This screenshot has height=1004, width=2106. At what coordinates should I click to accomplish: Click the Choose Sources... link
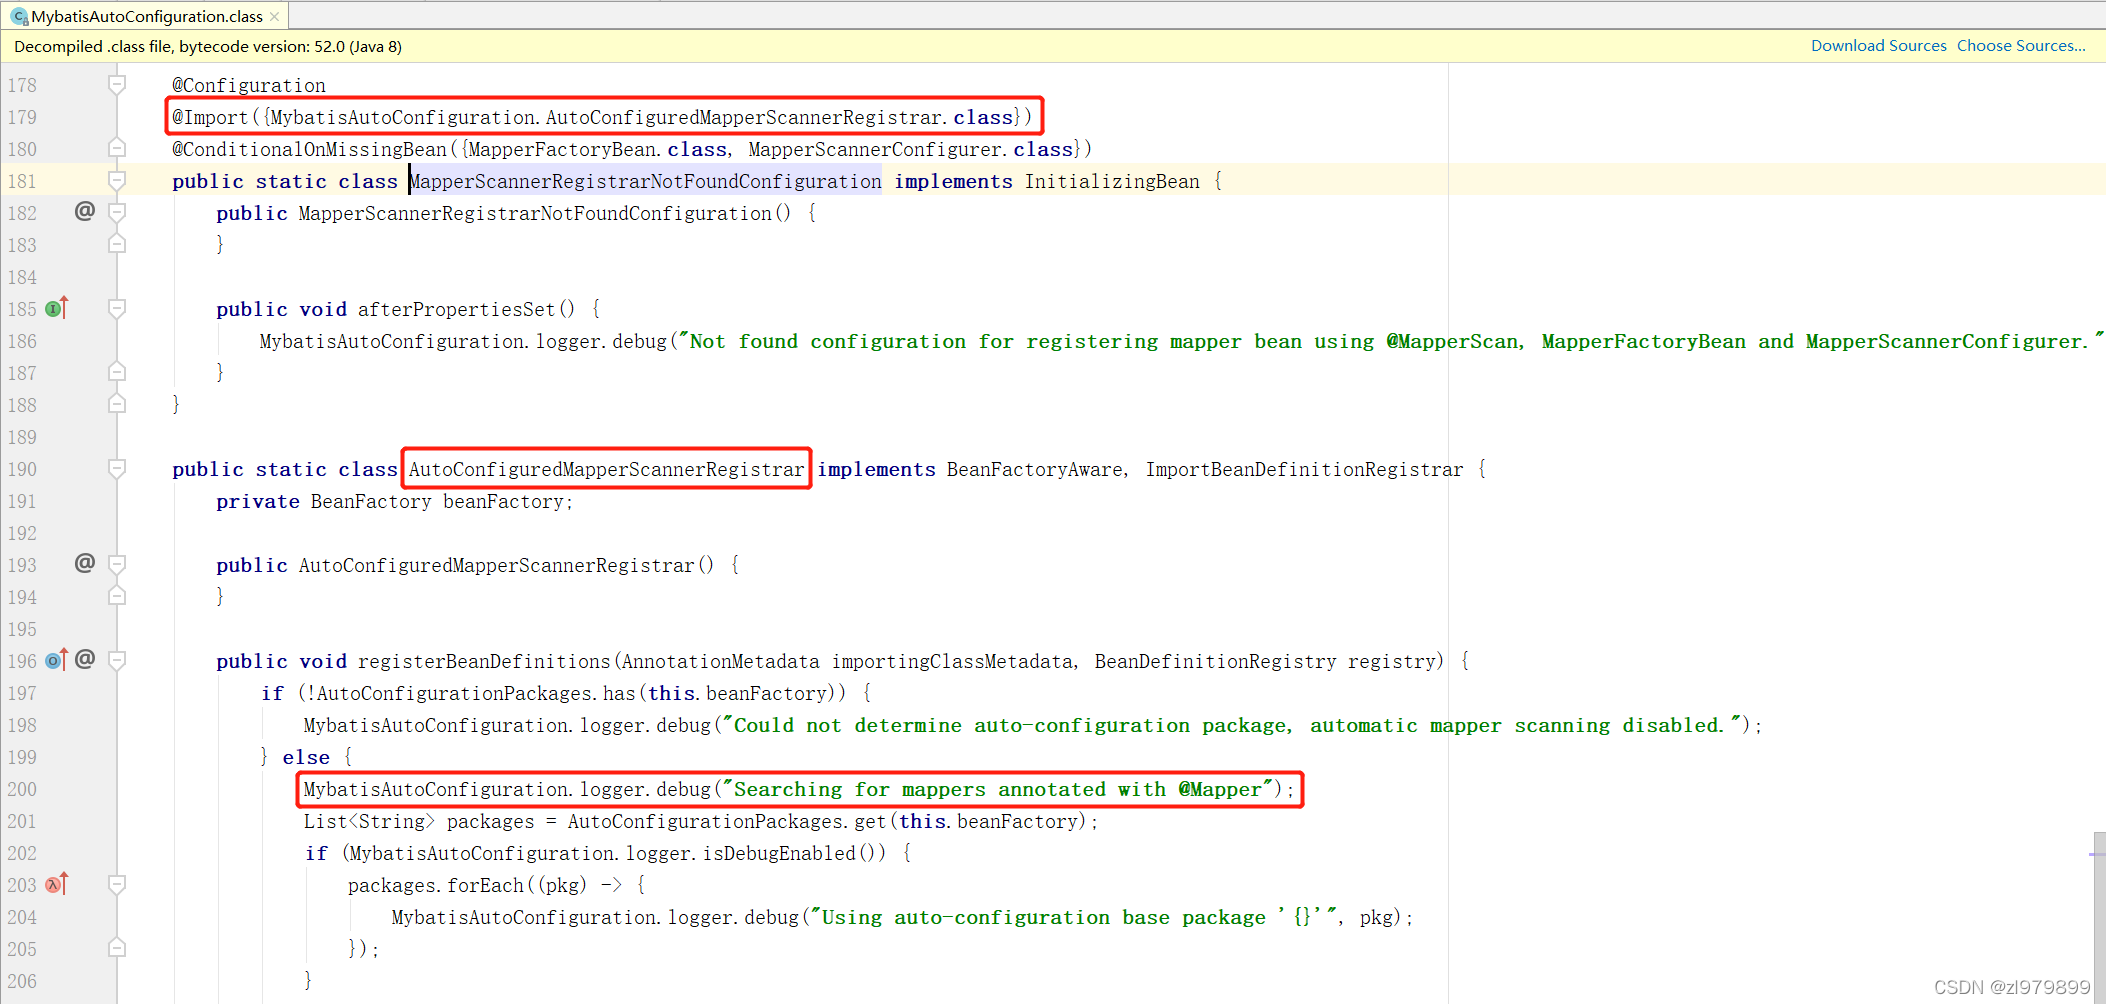click(x=2021, y=46)
